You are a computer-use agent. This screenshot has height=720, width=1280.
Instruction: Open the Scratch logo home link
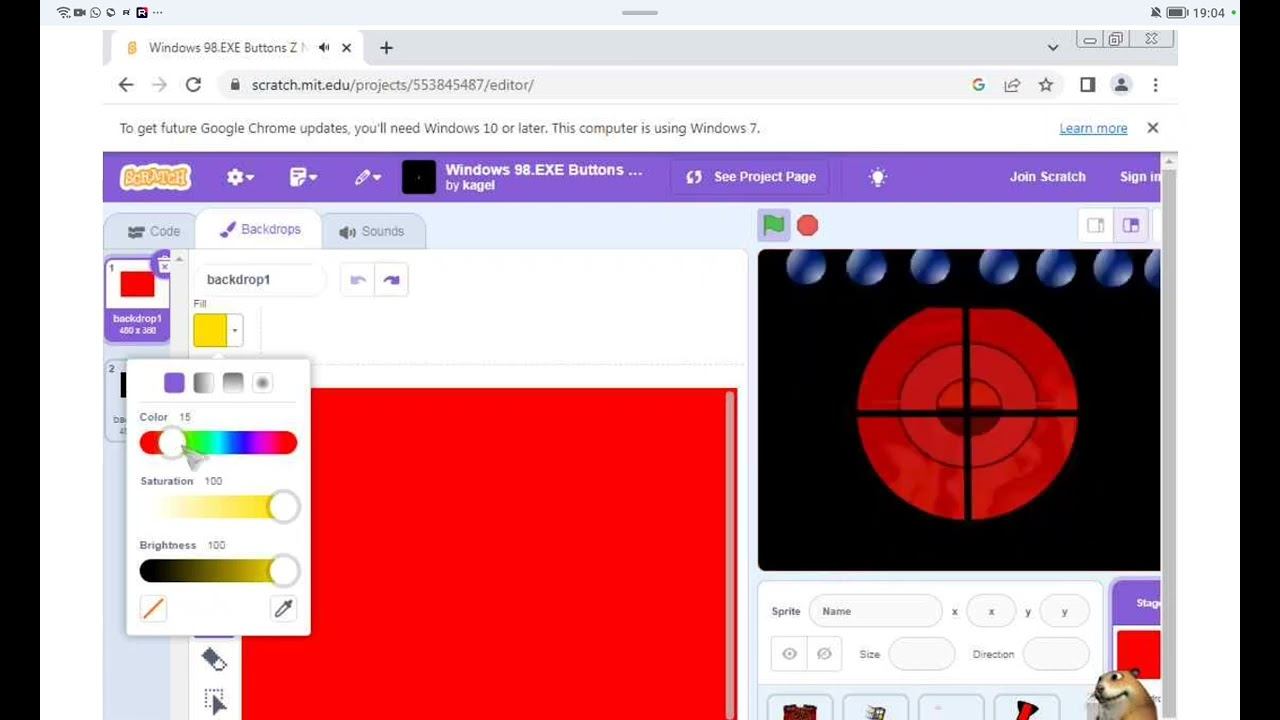[156, 177]
